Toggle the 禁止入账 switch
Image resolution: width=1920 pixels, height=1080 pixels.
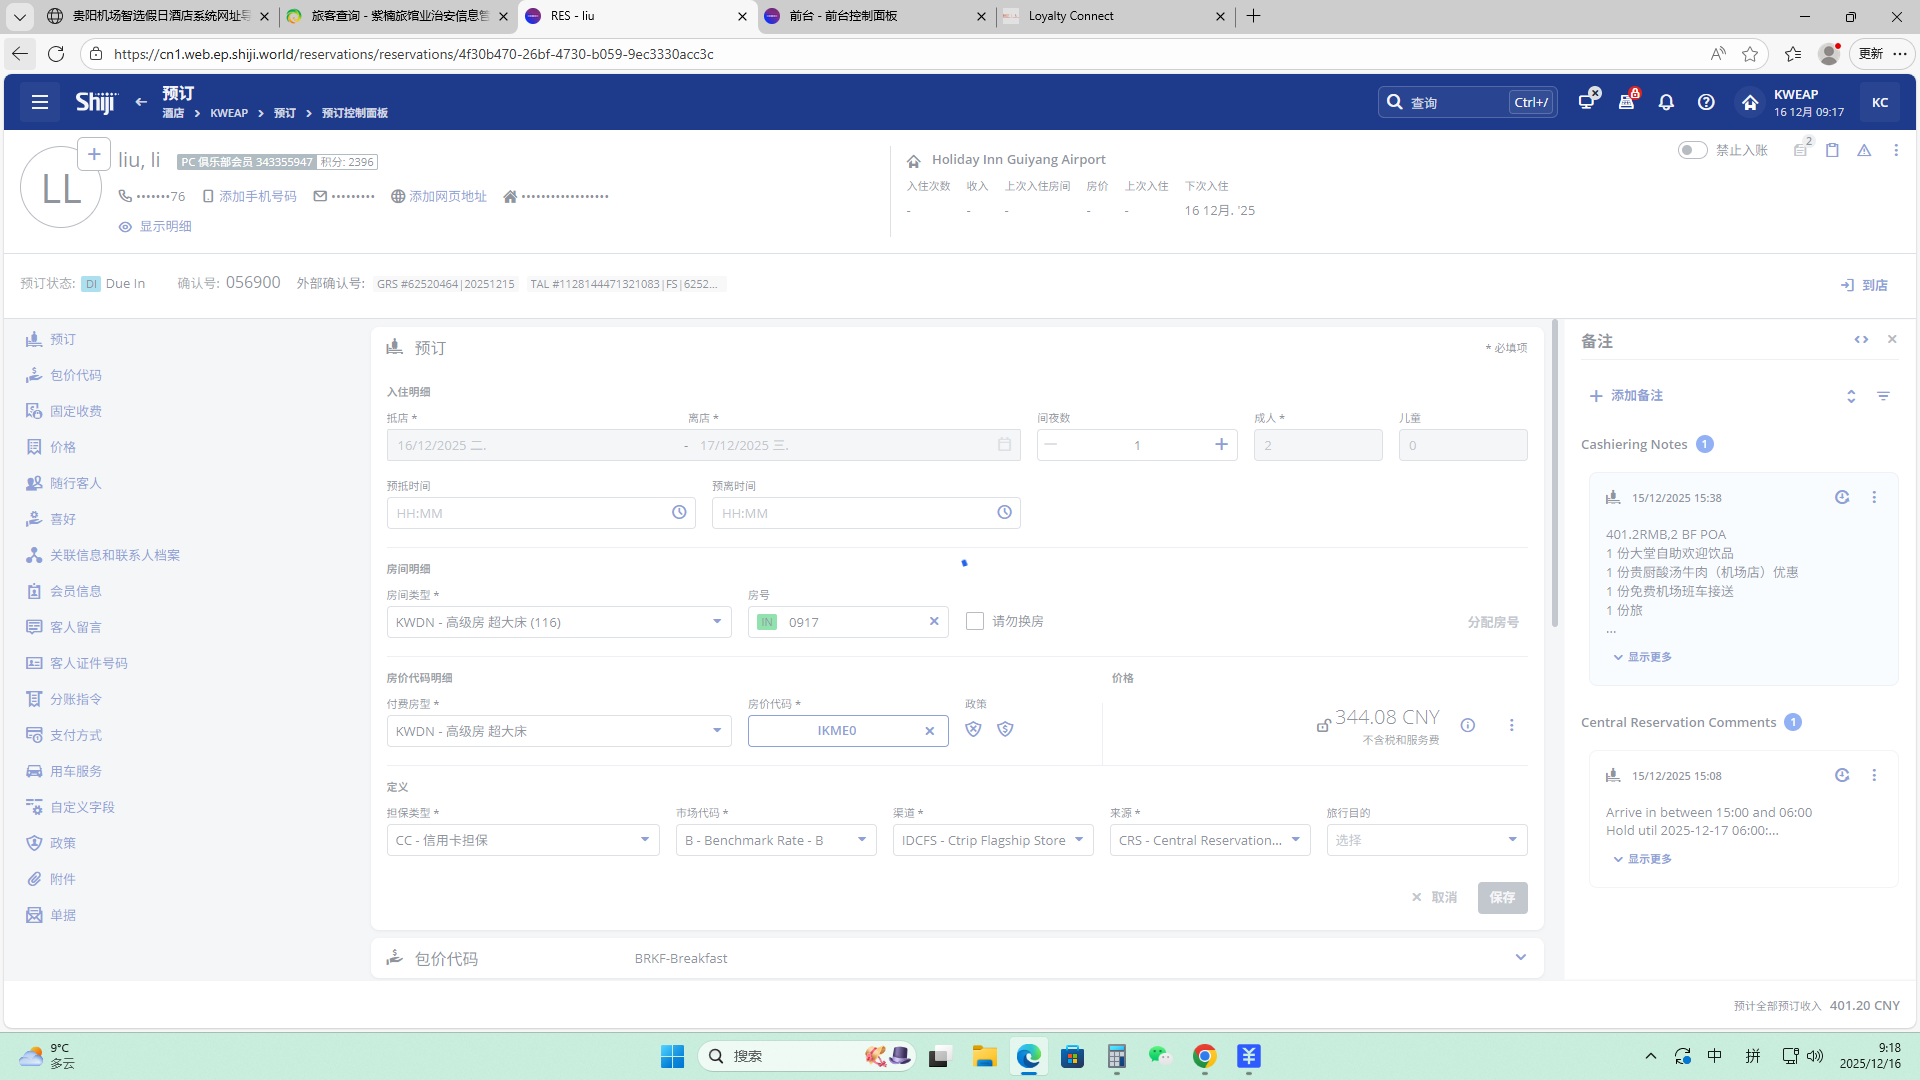tap(1692, 150)
